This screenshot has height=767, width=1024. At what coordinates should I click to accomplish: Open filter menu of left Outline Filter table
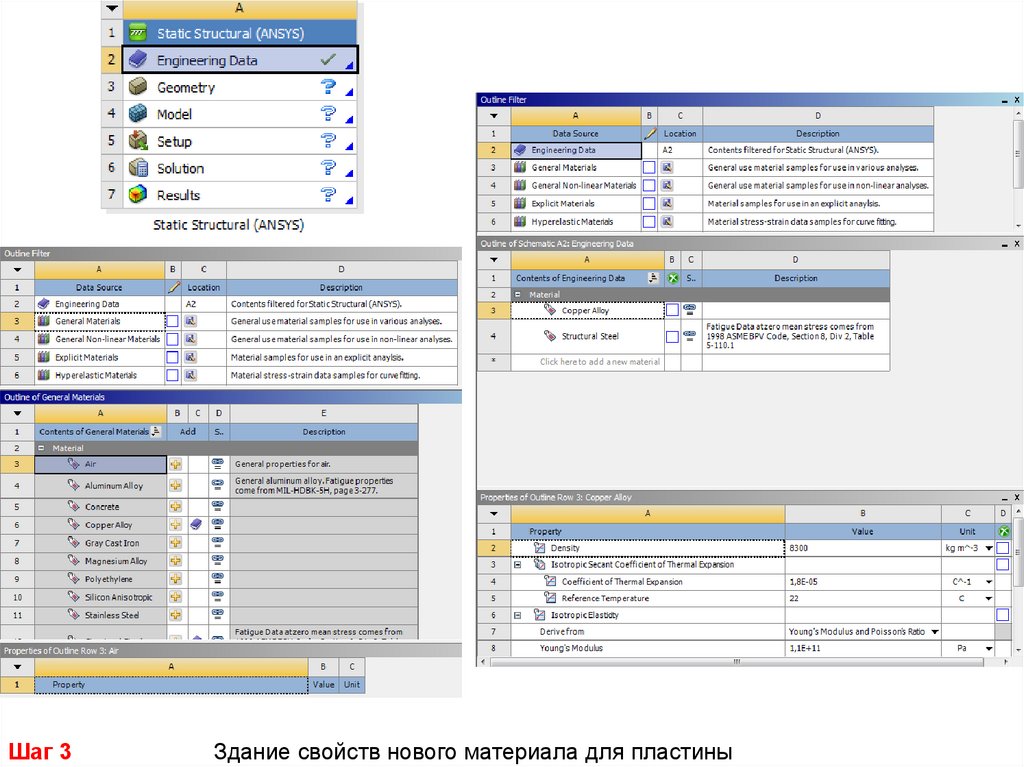pos(18,269)
